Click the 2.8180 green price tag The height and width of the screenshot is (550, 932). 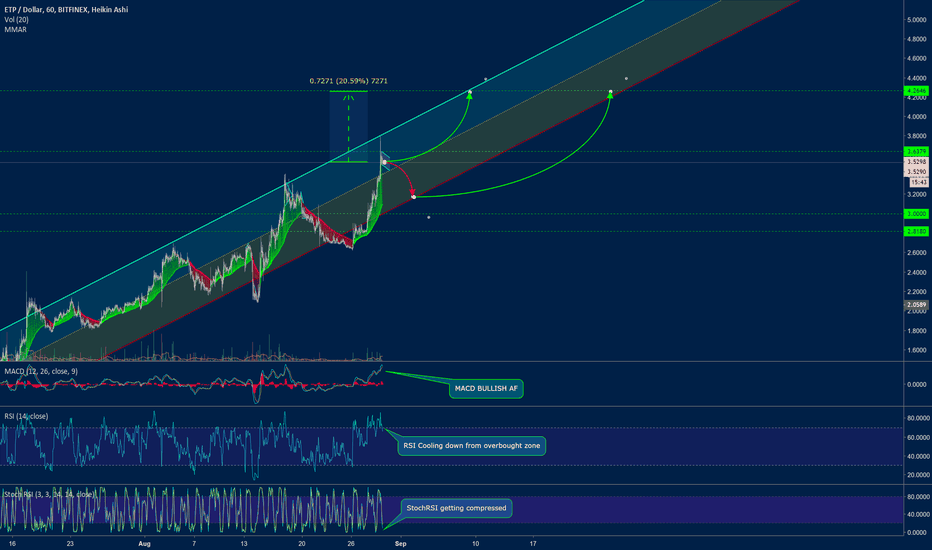[916, 231]
